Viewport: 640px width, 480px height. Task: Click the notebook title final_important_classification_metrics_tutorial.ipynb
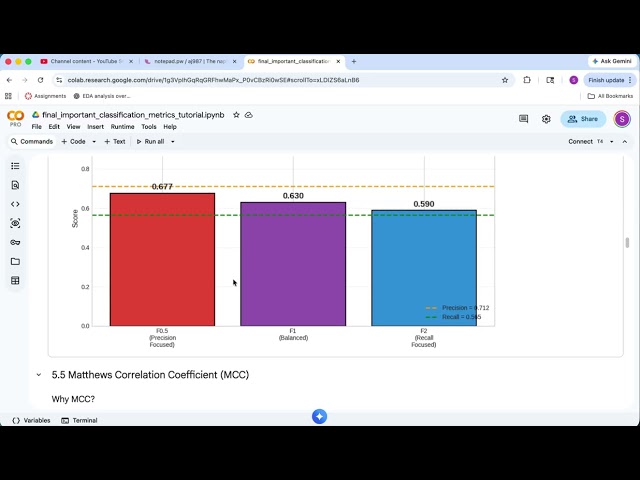point(133,115)
